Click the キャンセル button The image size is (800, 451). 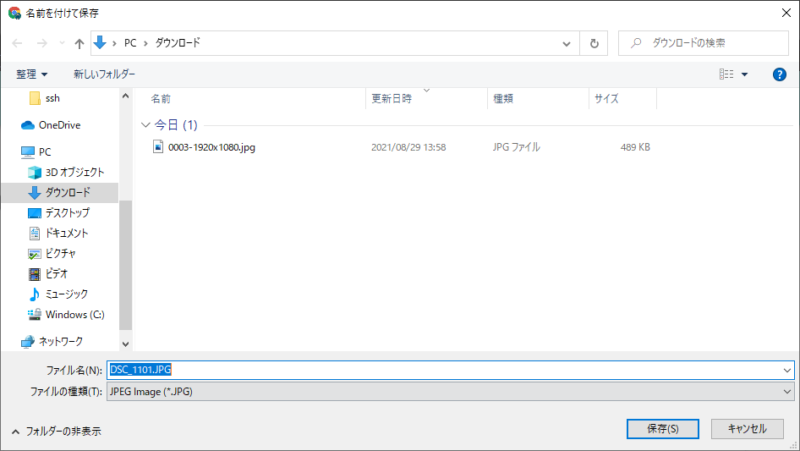click(747, 428)
